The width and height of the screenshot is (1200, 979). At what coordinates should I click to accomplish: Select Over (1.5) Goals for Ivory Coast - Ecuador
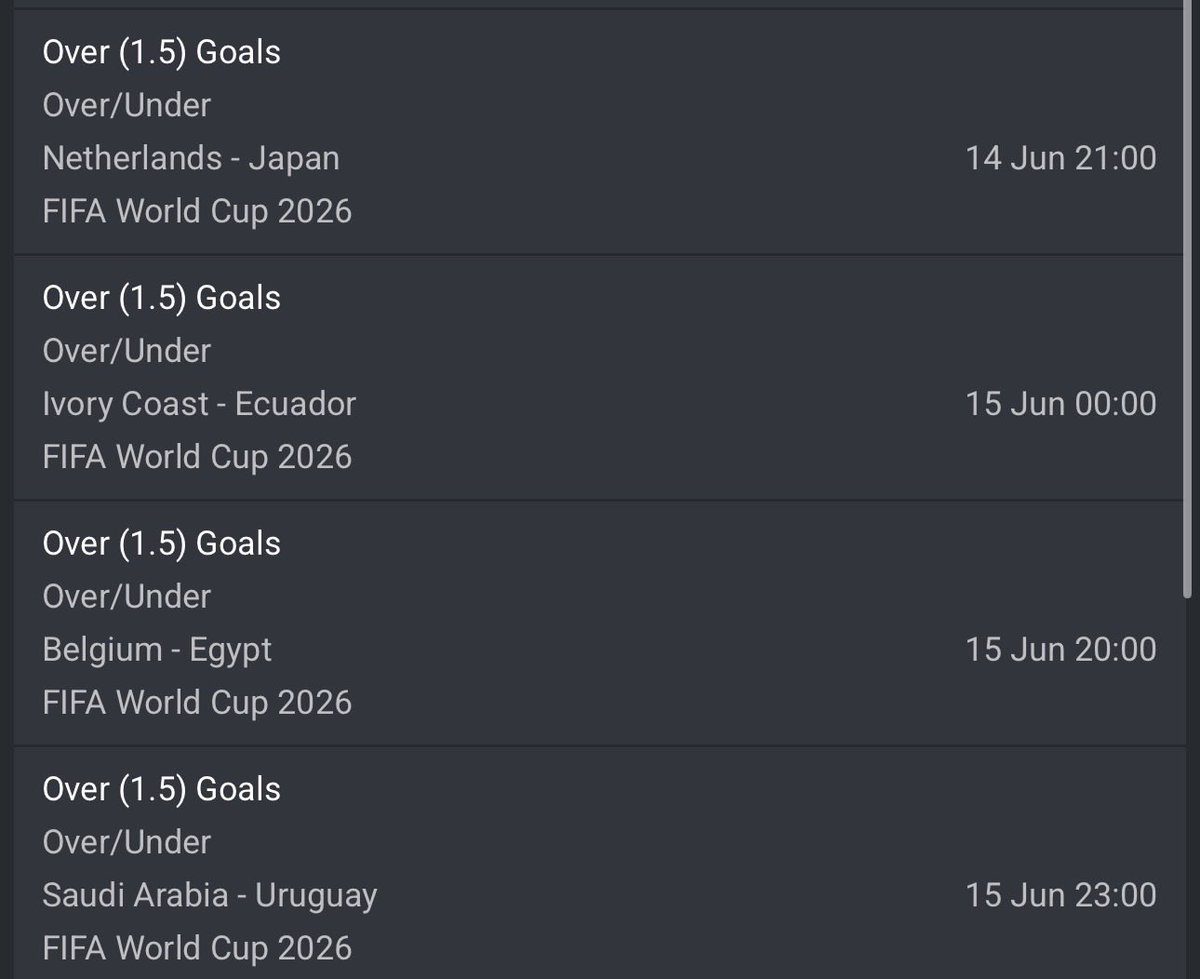coord(161,298)
